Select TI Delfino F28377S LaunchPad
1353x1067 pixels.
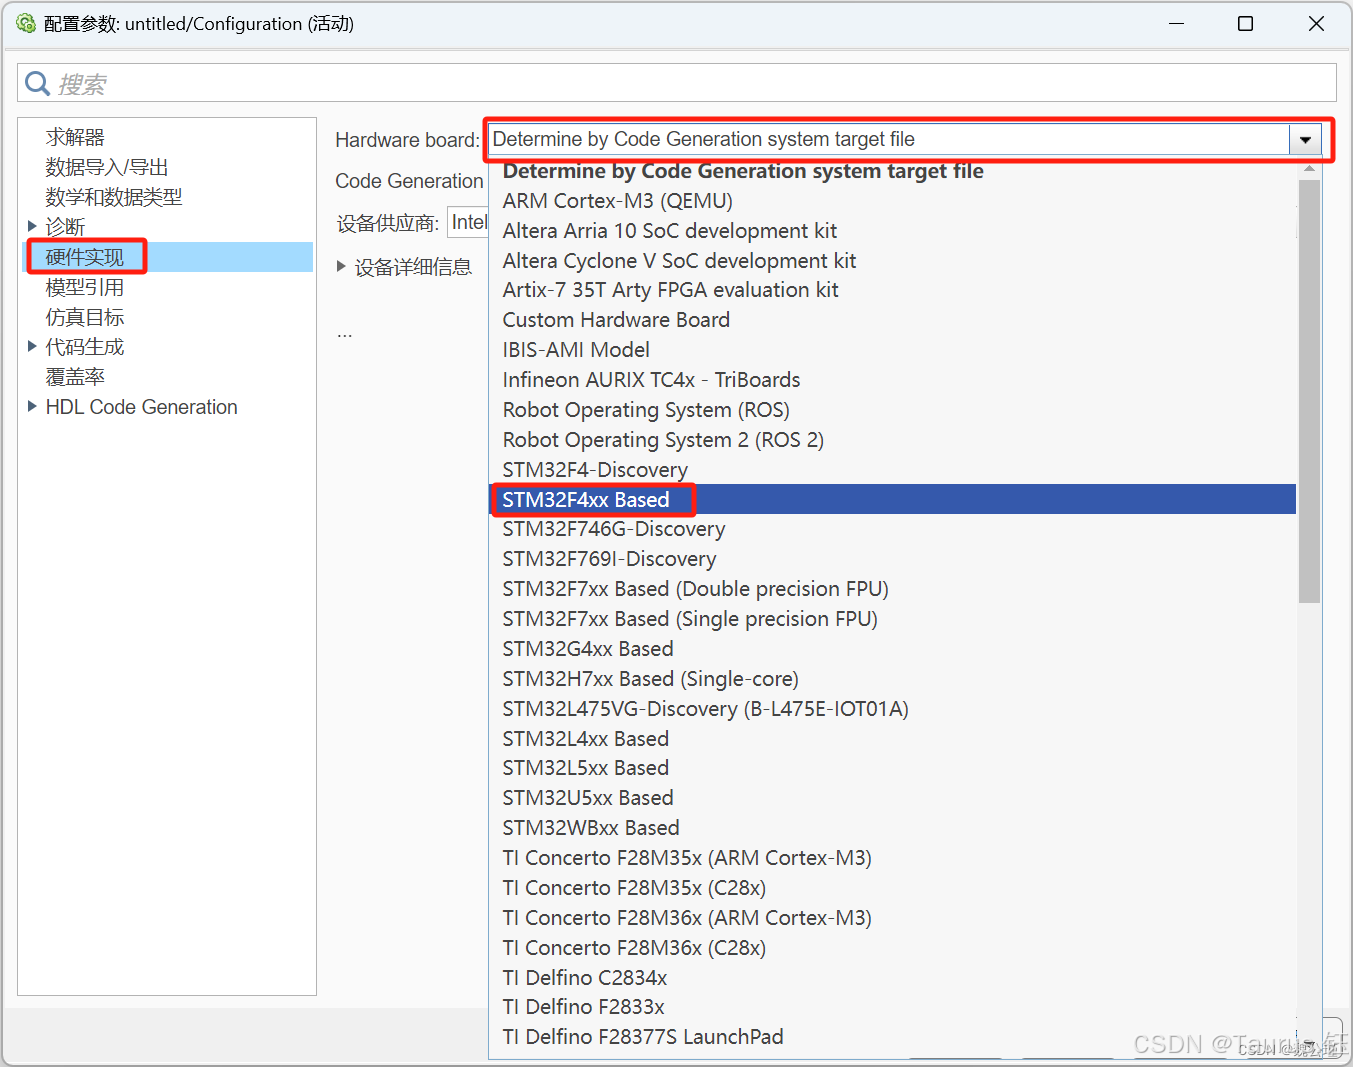642,1037
